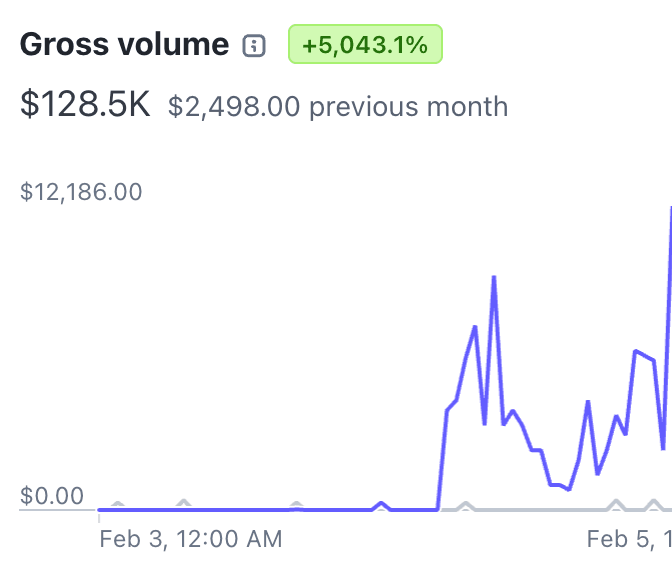The height and width of the screenshot is (576, 672).
Task: Click the tallest purple peak mid-chart
Action: coord(494,277)
